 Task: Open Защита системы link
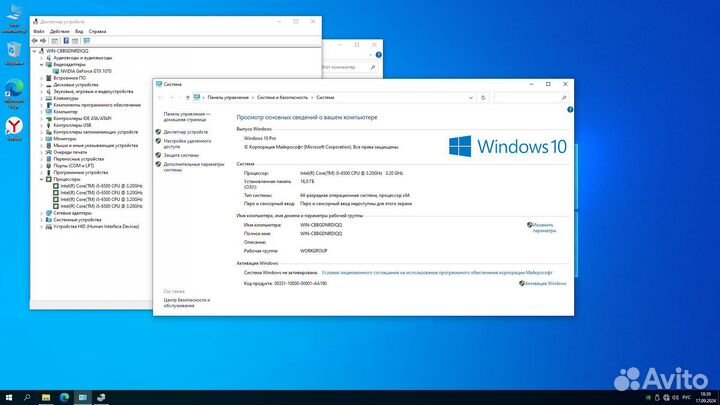[x=181, y=155]
